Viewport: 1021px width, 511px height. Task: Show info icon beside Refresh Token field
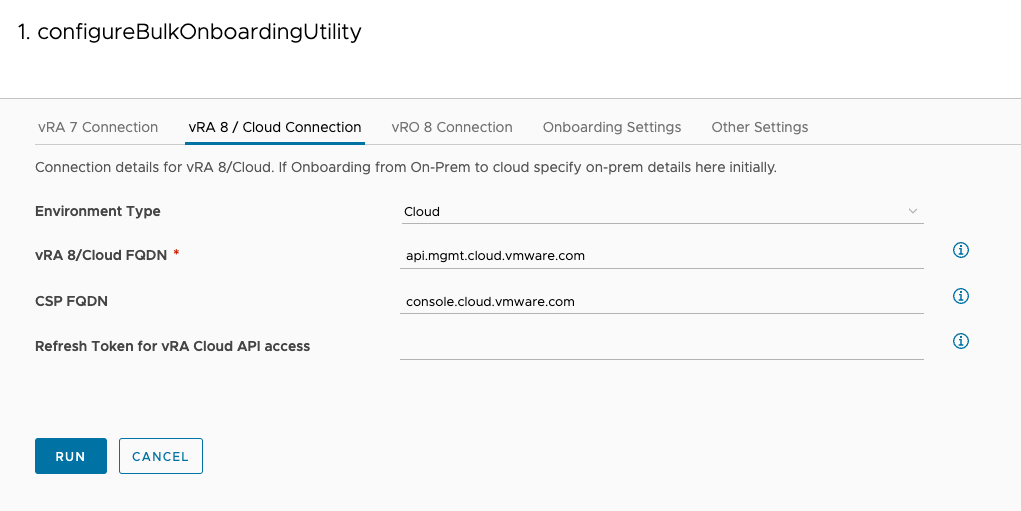(x=961, y=341)
